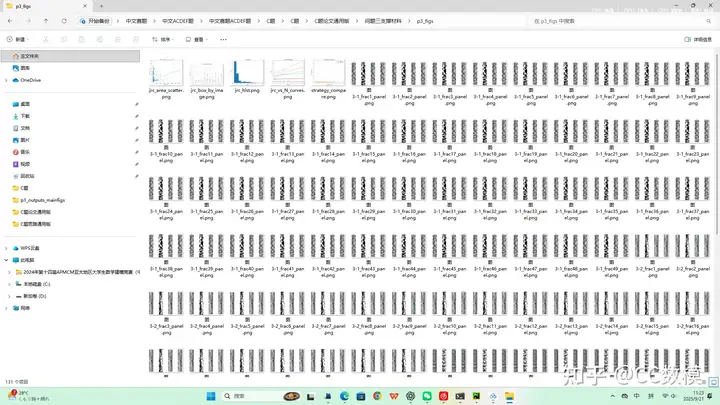Select 3-1_frac1_panel.png file
This screenshot has width=720, height=405.
click(369, 84)
